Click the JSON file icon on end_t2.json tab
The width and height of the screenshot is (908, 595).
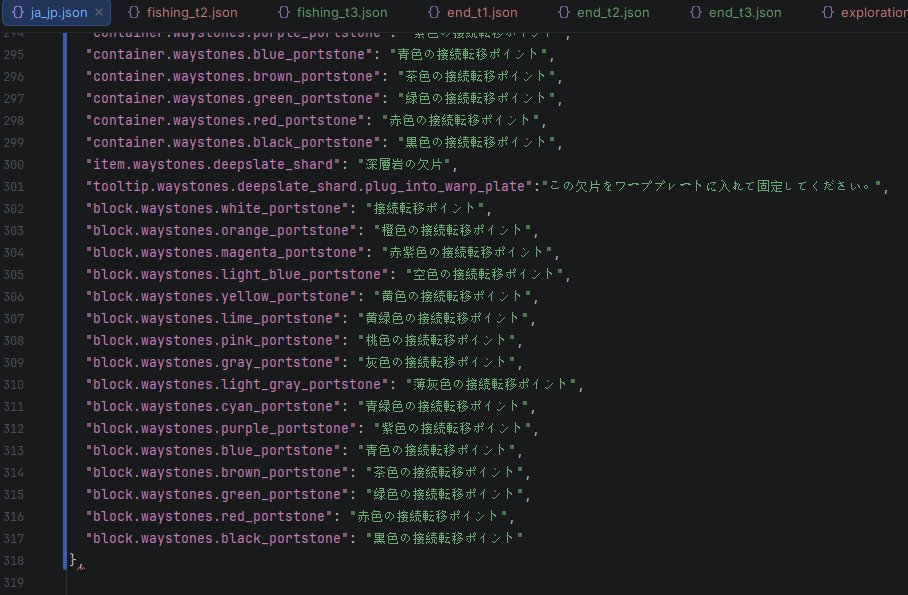coord(564,12)
